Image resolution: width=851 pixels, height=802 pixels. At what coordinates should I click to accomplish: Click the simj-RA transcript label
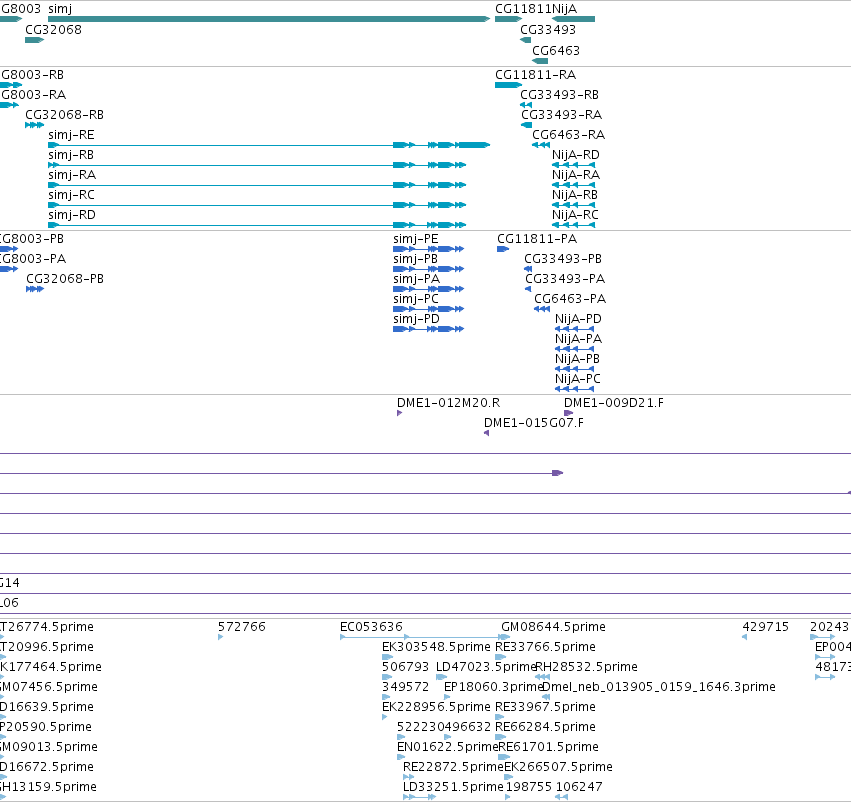pyautogui.click(x=72, y=175)
